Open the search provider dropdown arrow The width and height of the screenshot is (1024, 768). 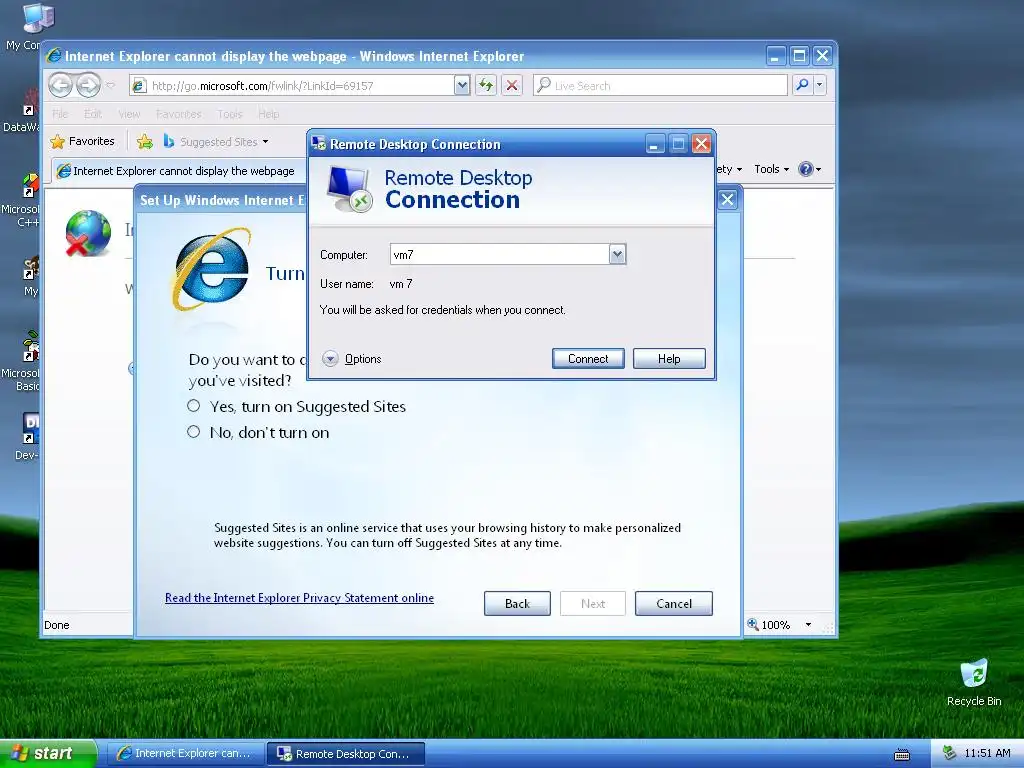point(820,85)
